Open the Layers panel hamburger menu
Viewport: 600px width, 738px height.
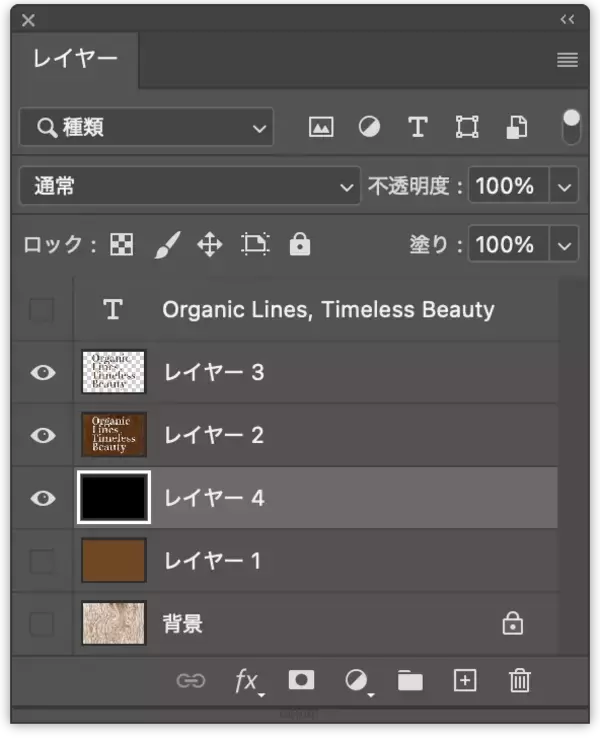(568, 60)
